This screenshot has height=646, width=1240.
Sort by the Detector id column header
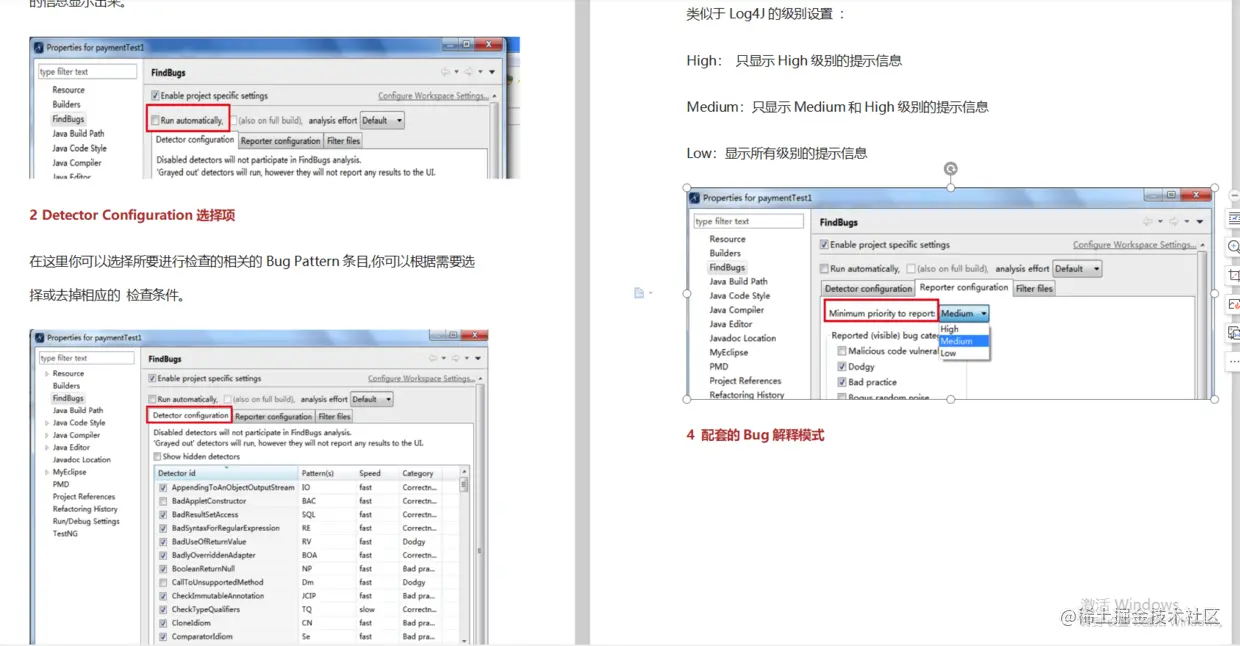[x=226, y=473]
